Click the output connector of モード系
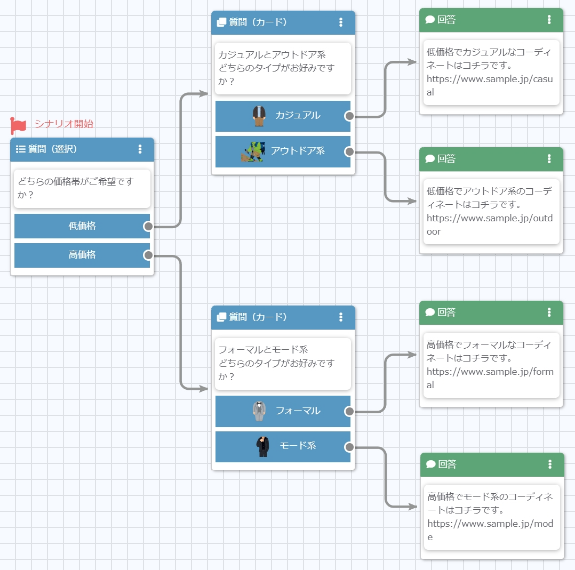The height and width of the screenshot is (570, 575). tap(349, 447)
